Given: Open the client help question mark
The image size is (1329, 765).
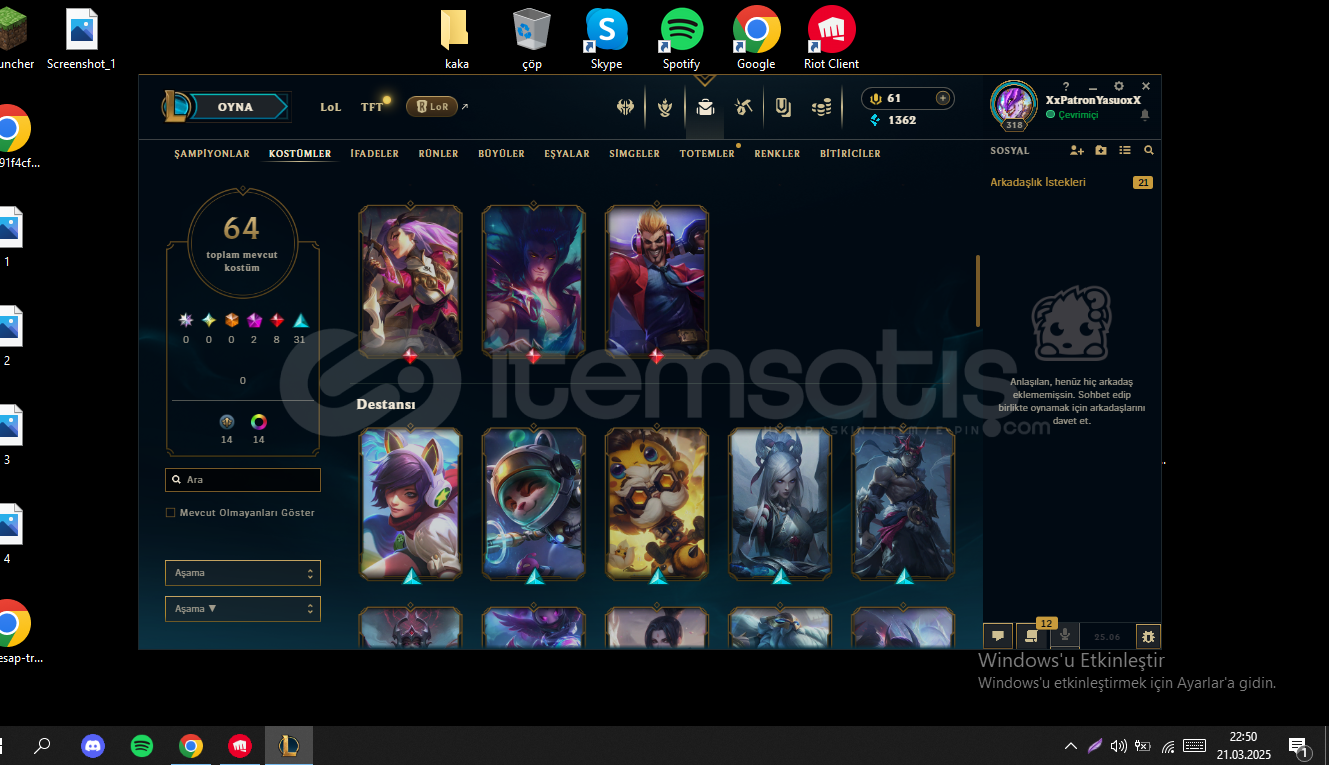Looking at the screenshot, I should (x=1066, y=87).
